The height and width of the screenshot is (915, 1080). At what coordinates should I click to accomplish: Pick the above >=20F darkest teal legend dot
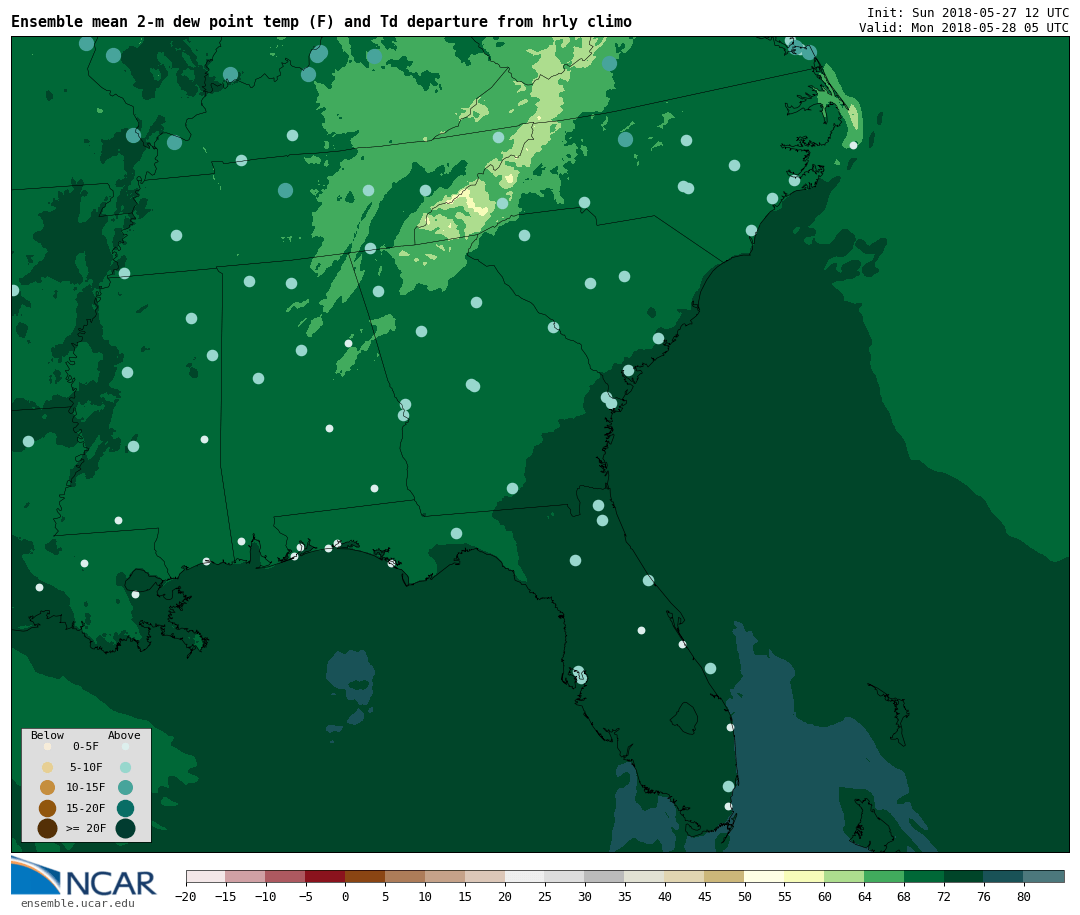(125, 828)
